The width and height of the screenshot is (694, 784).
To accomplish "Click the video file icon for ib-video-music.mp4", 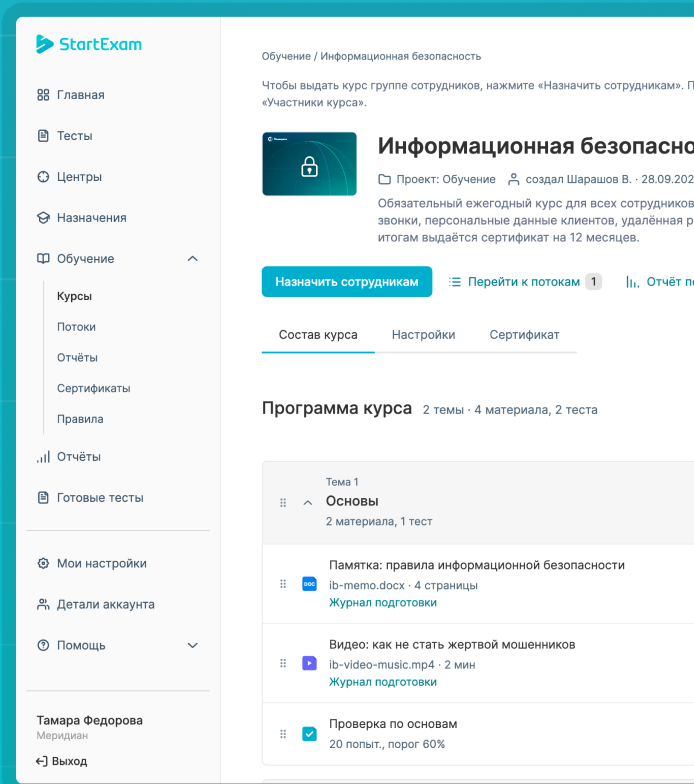I will (x=310, y=663).
